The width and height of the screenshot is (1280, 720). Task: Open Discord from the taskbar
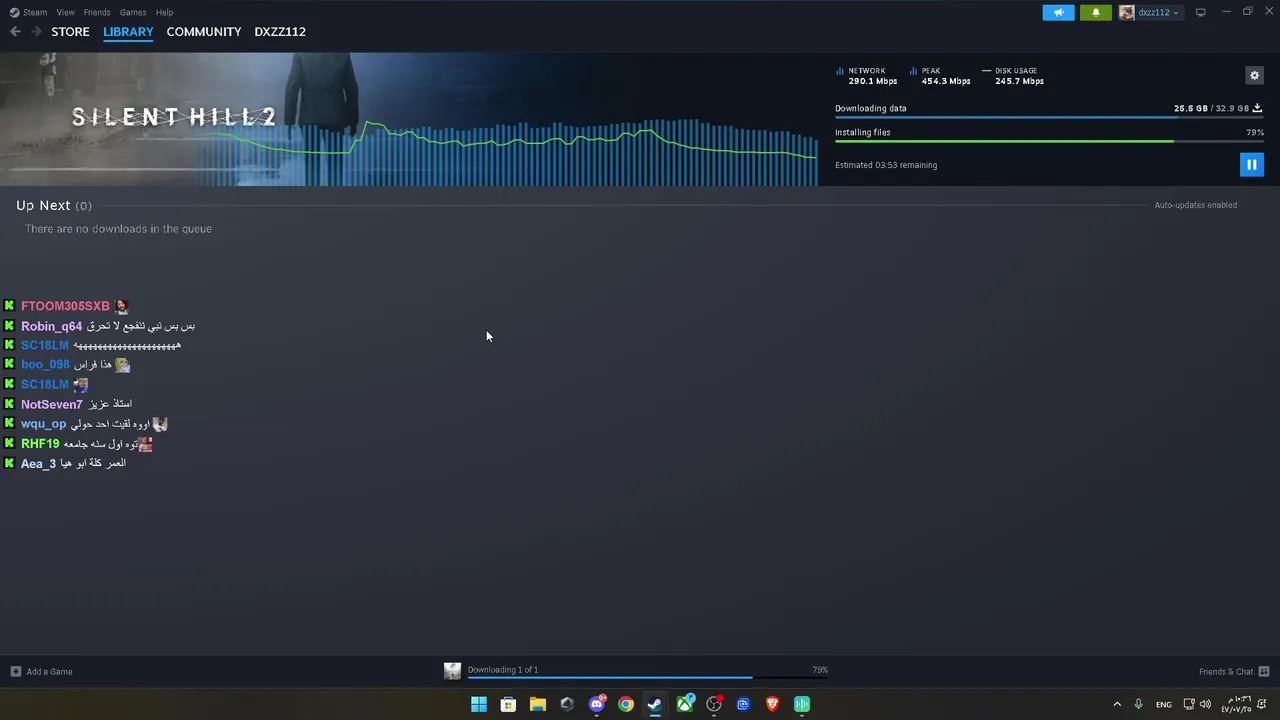tap(597, 704)
